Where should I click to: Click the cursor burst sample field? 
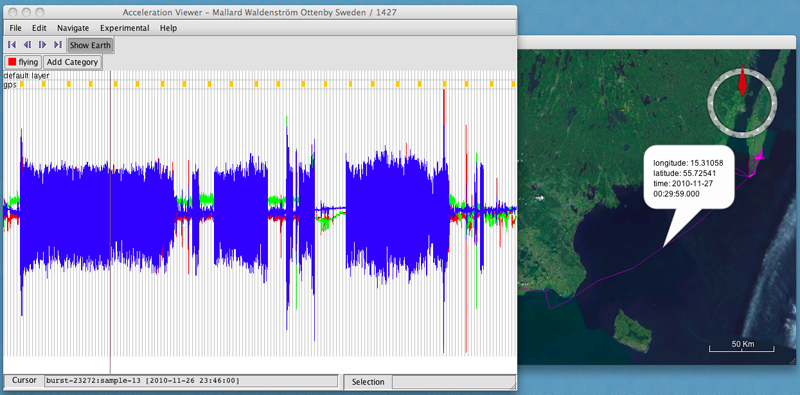point(191,381)
